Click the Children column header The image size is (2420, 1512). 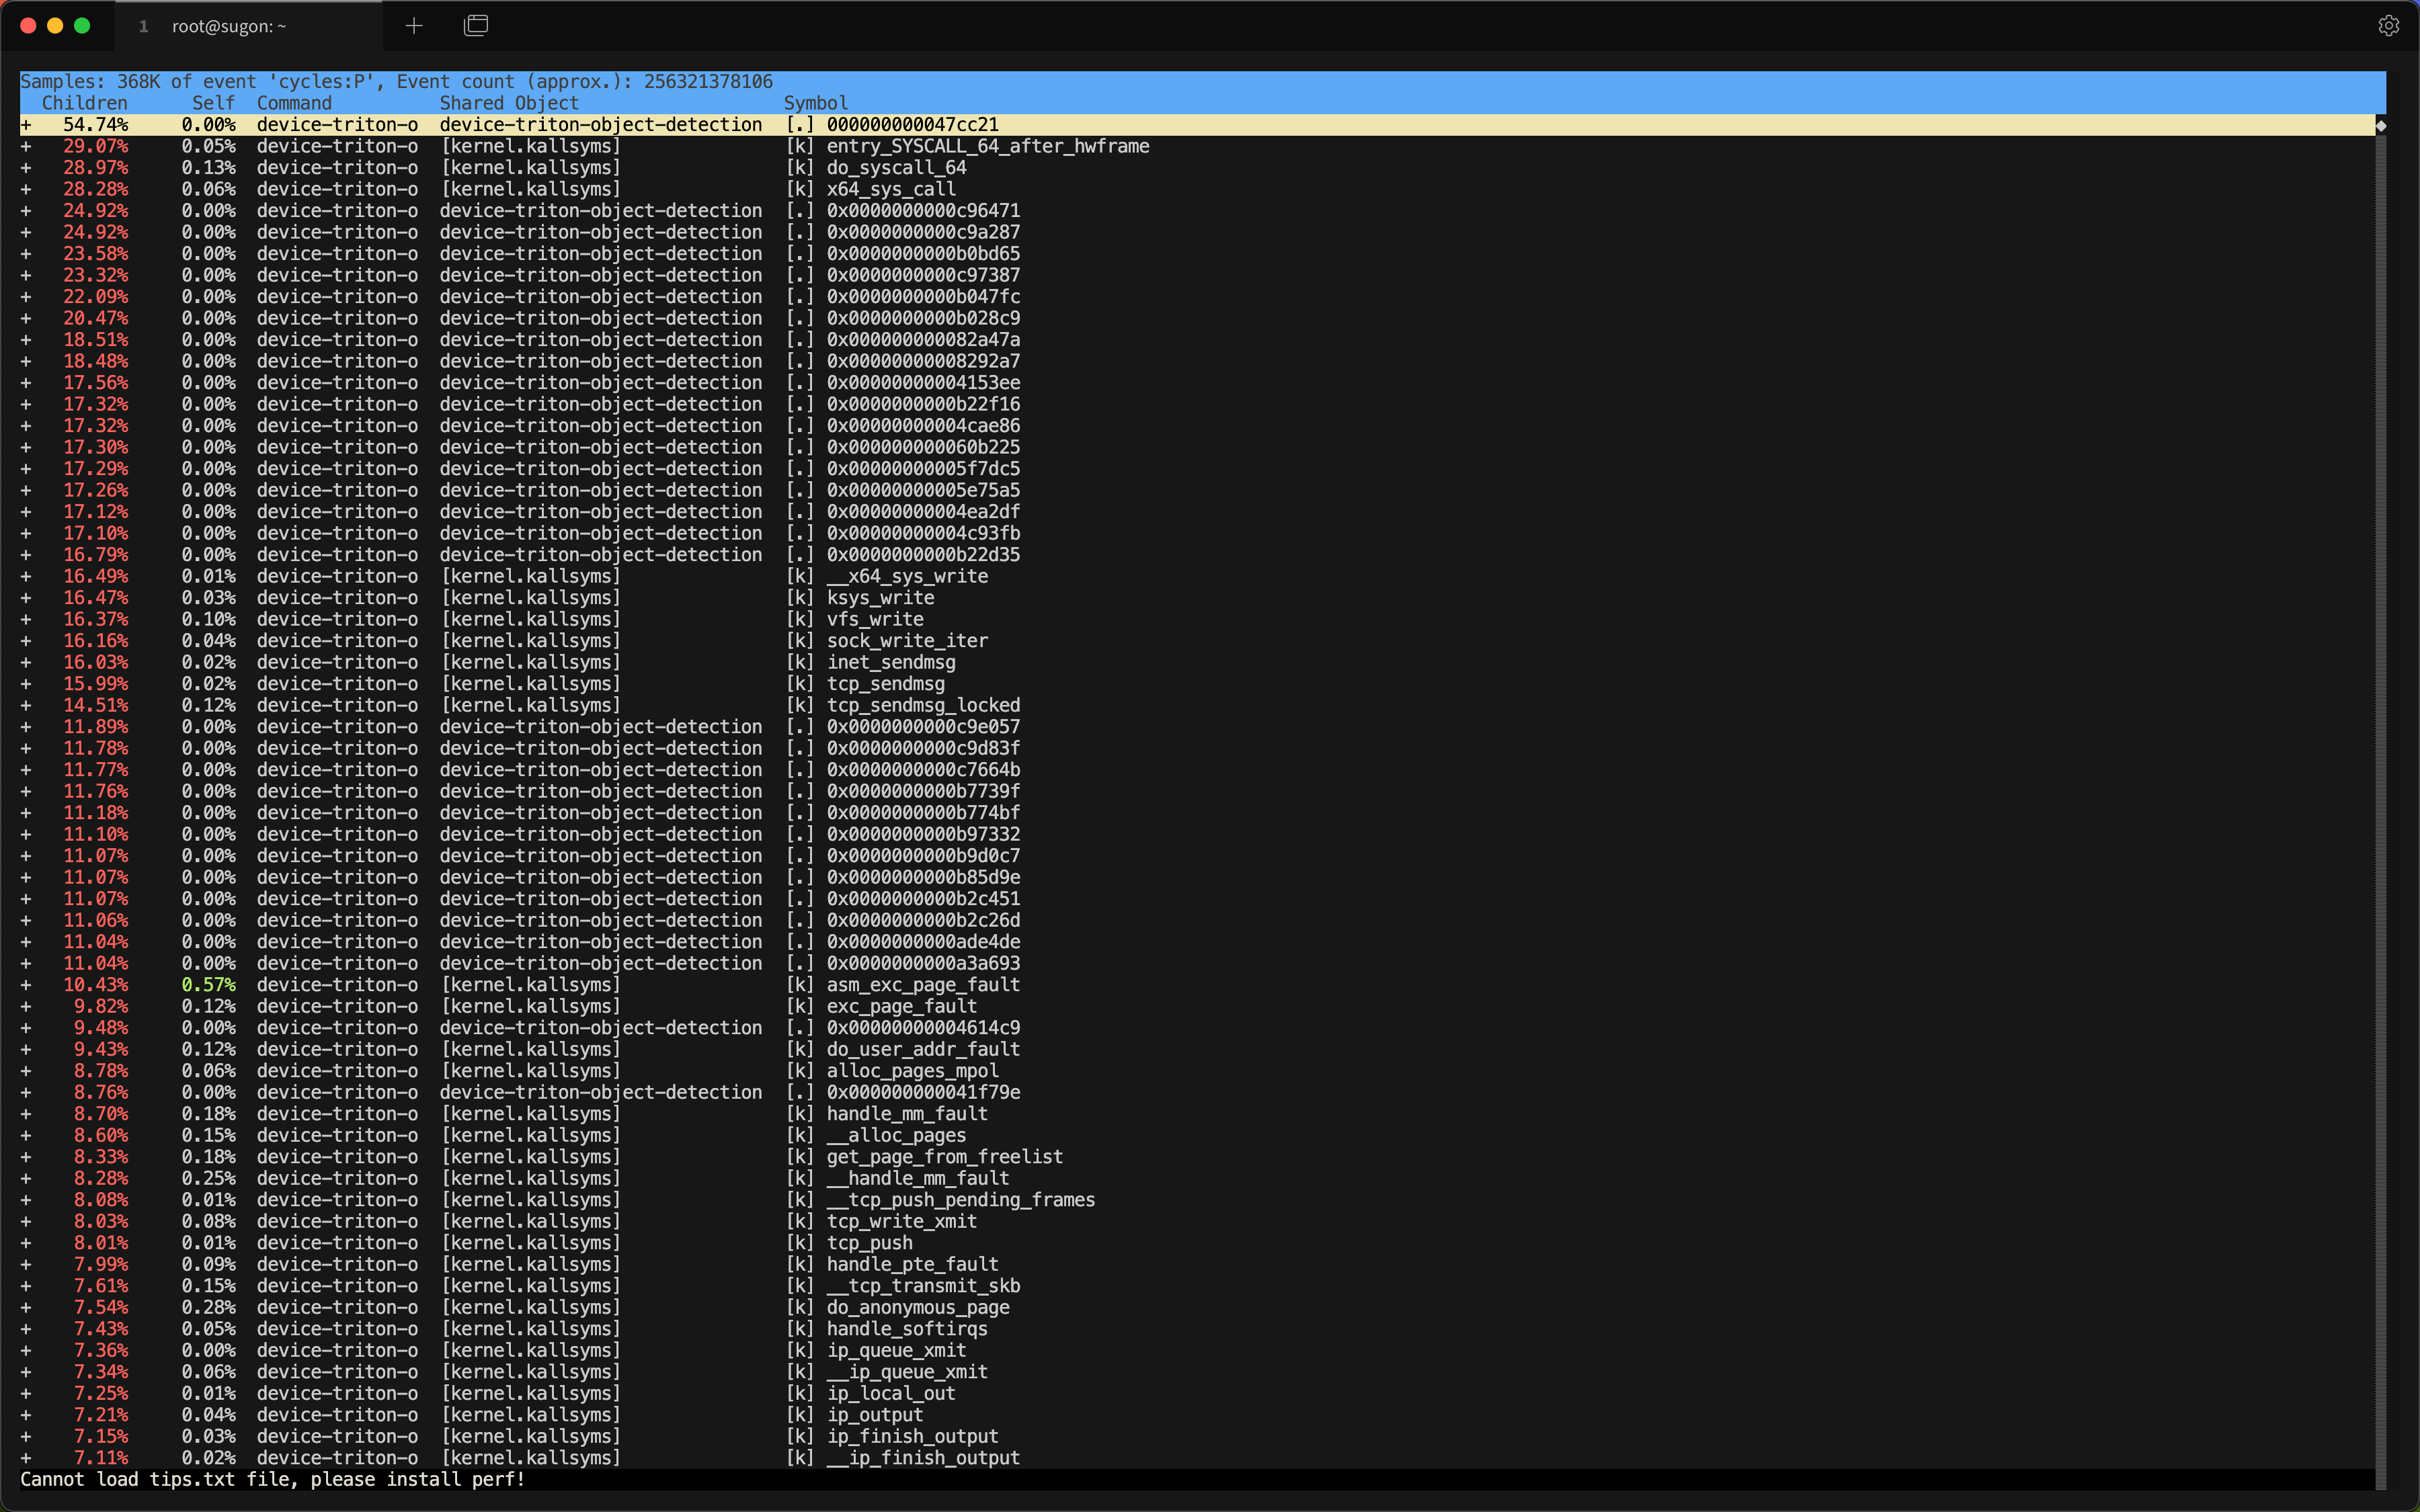84,103
